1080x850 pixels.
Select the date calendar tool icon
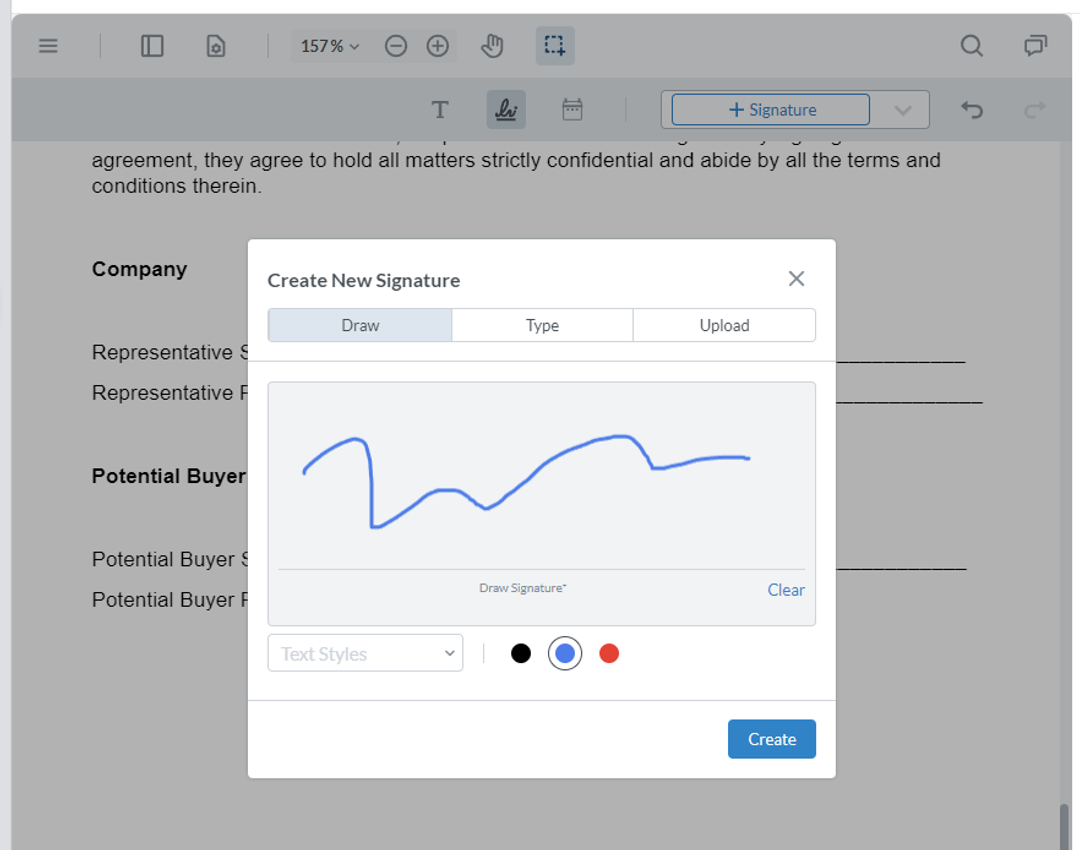[x=572, y=110]
